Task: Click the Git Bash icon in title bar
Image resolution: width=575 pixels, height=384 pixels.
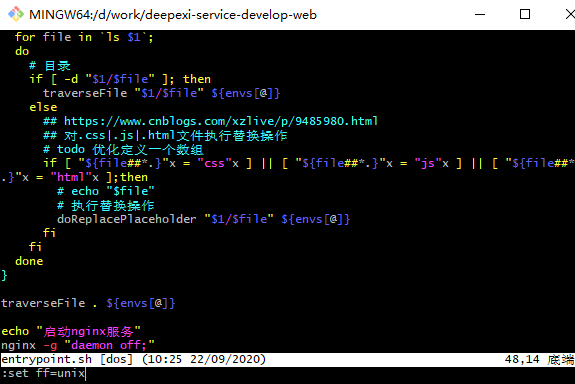Action: coord(16,14)
